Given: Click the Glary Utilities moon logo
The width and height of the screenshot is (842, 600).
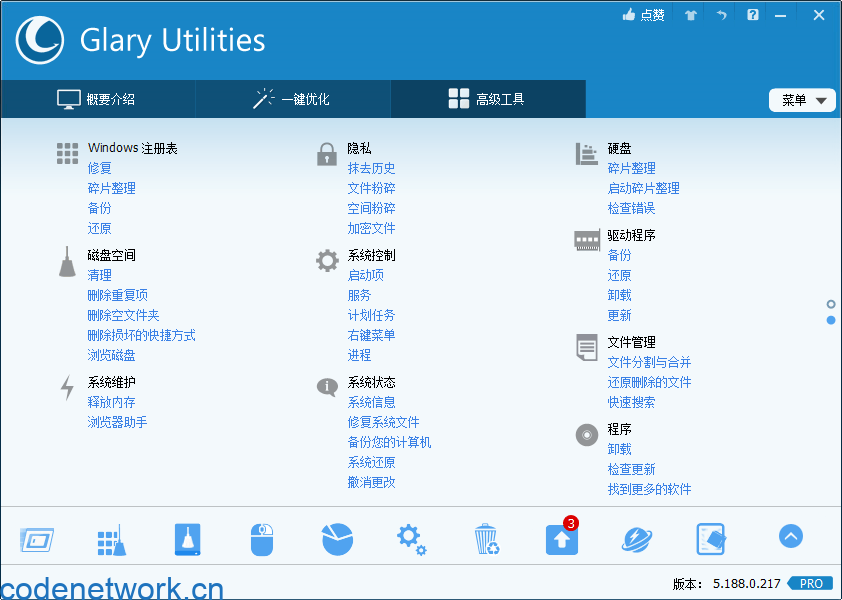Looking at the screenshot, I should (40, 40).
